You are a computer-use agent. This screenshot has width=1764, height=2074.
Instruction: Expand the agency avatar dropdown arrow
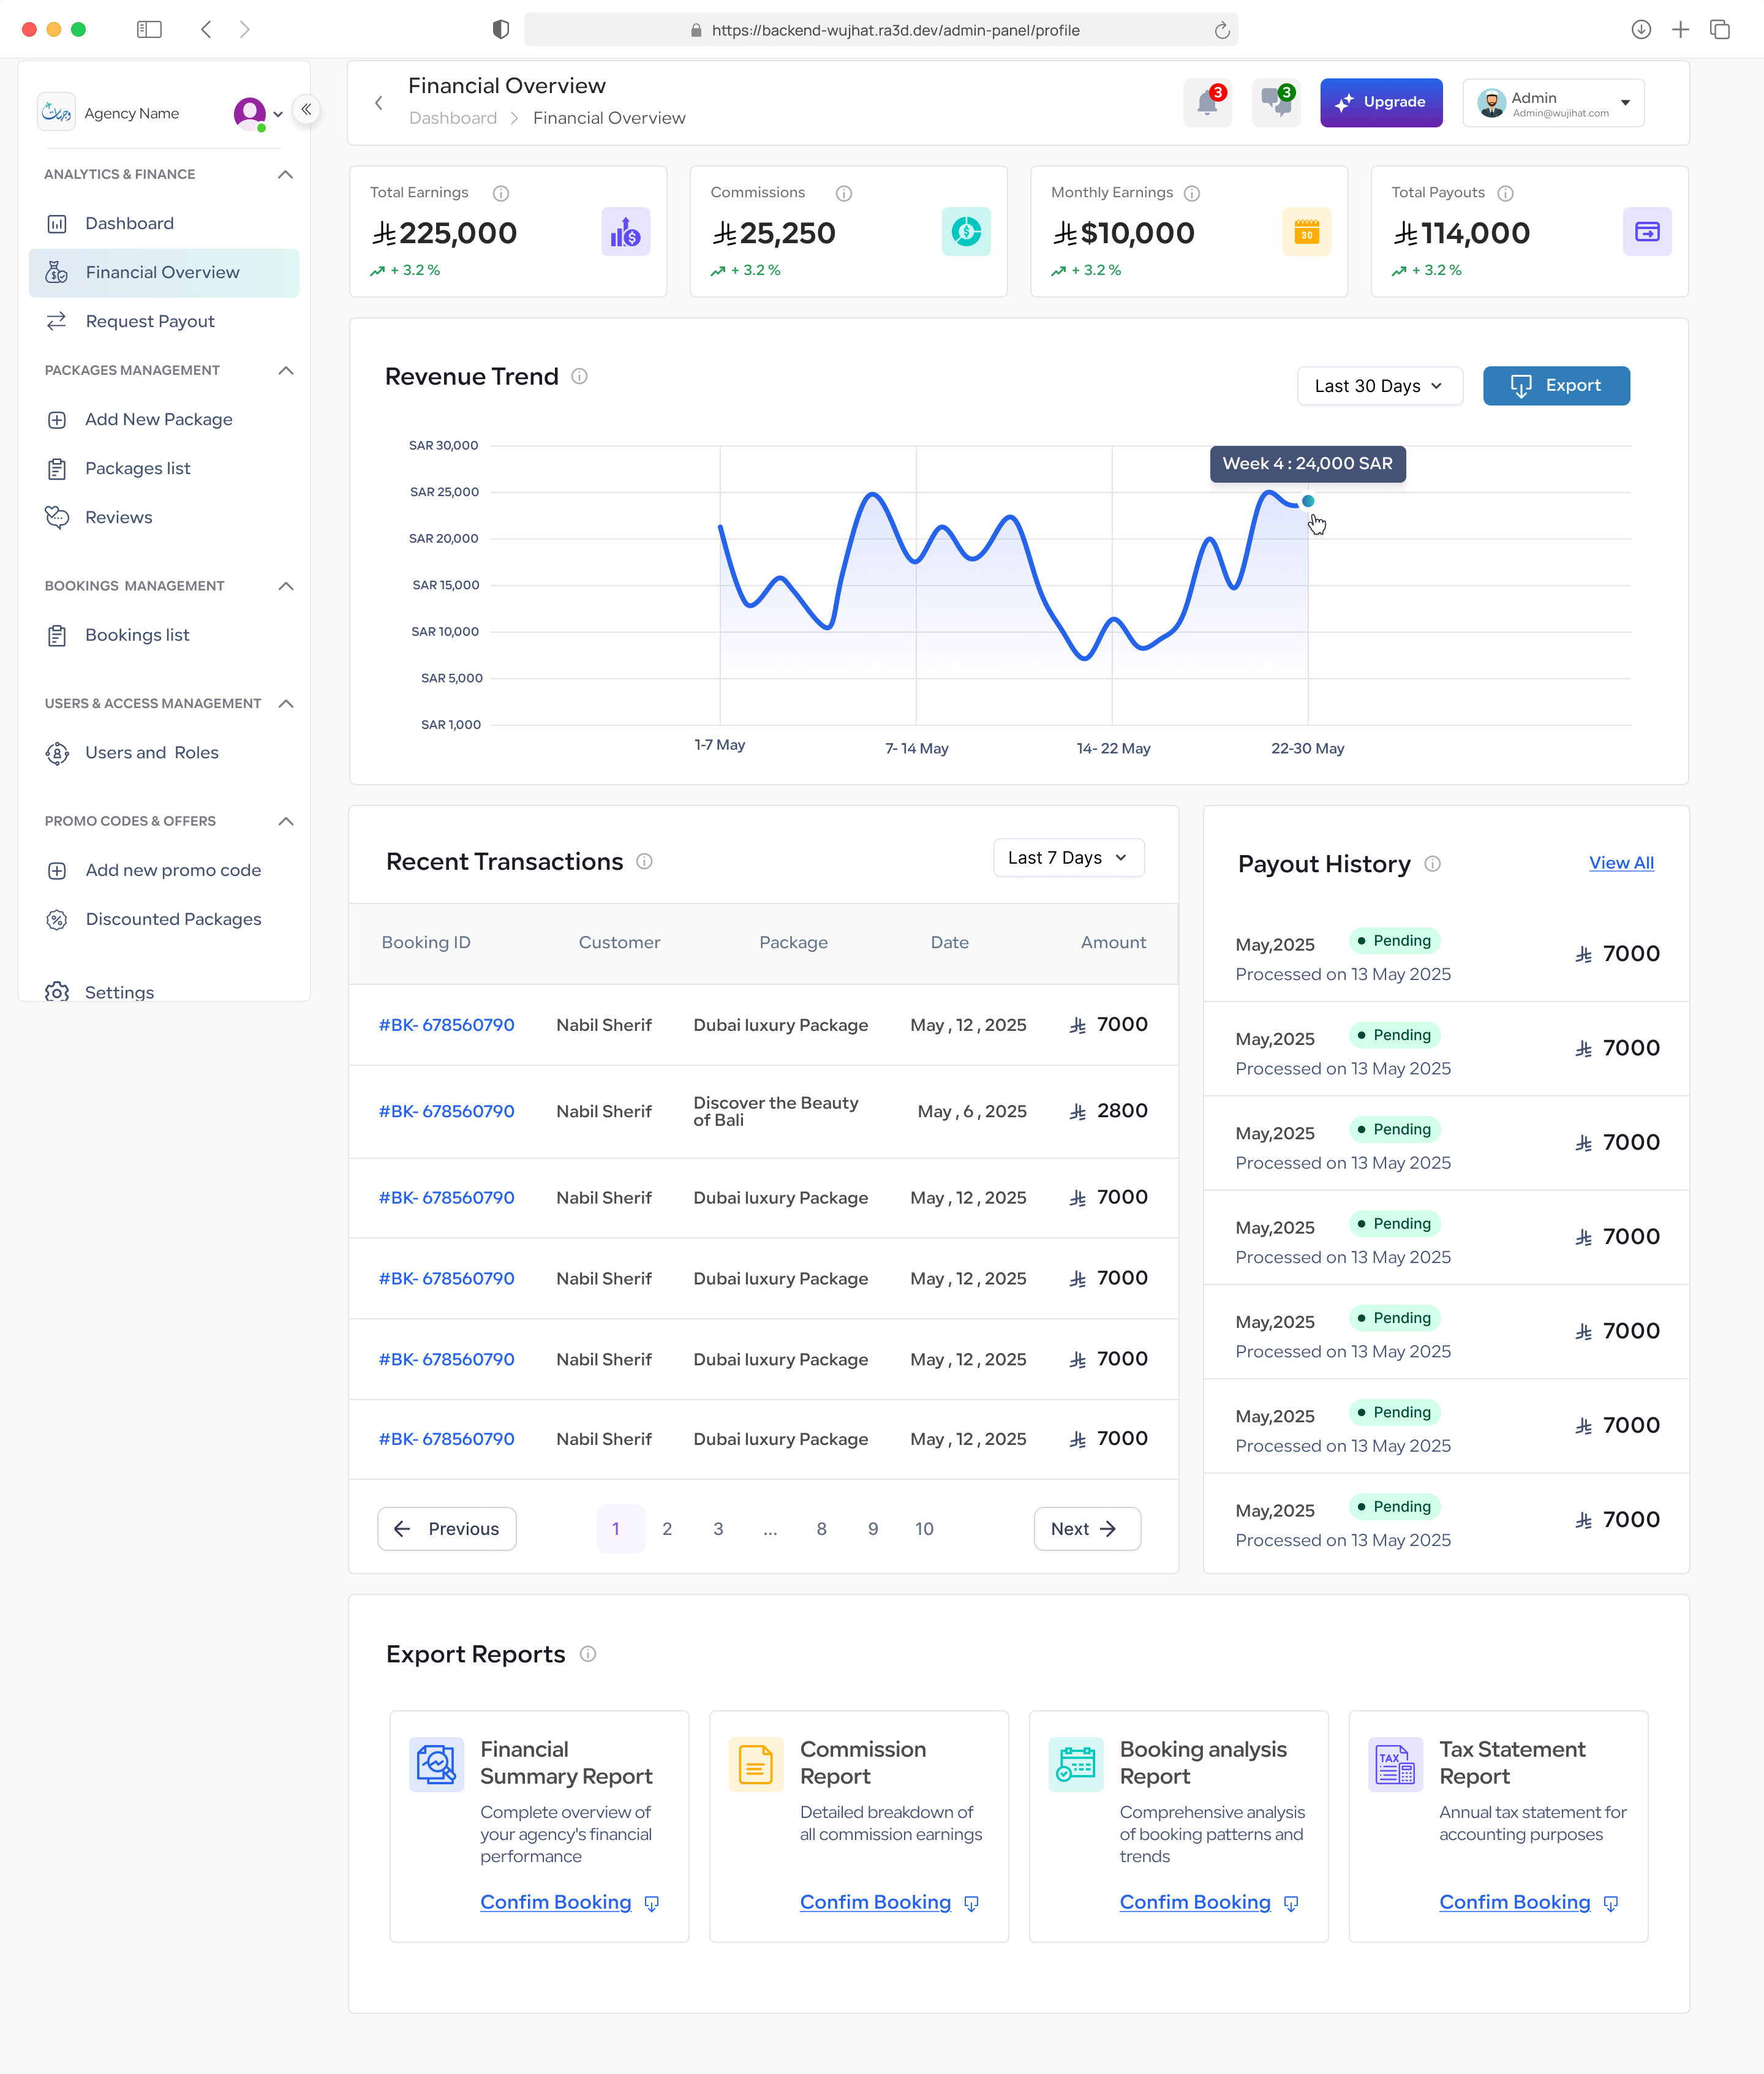click(278, 114)
